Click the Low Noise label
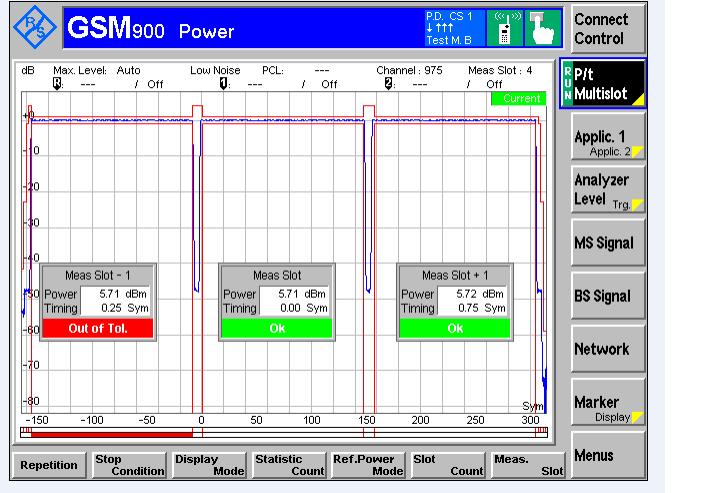720x493 pixels. (x=215, y=70)
